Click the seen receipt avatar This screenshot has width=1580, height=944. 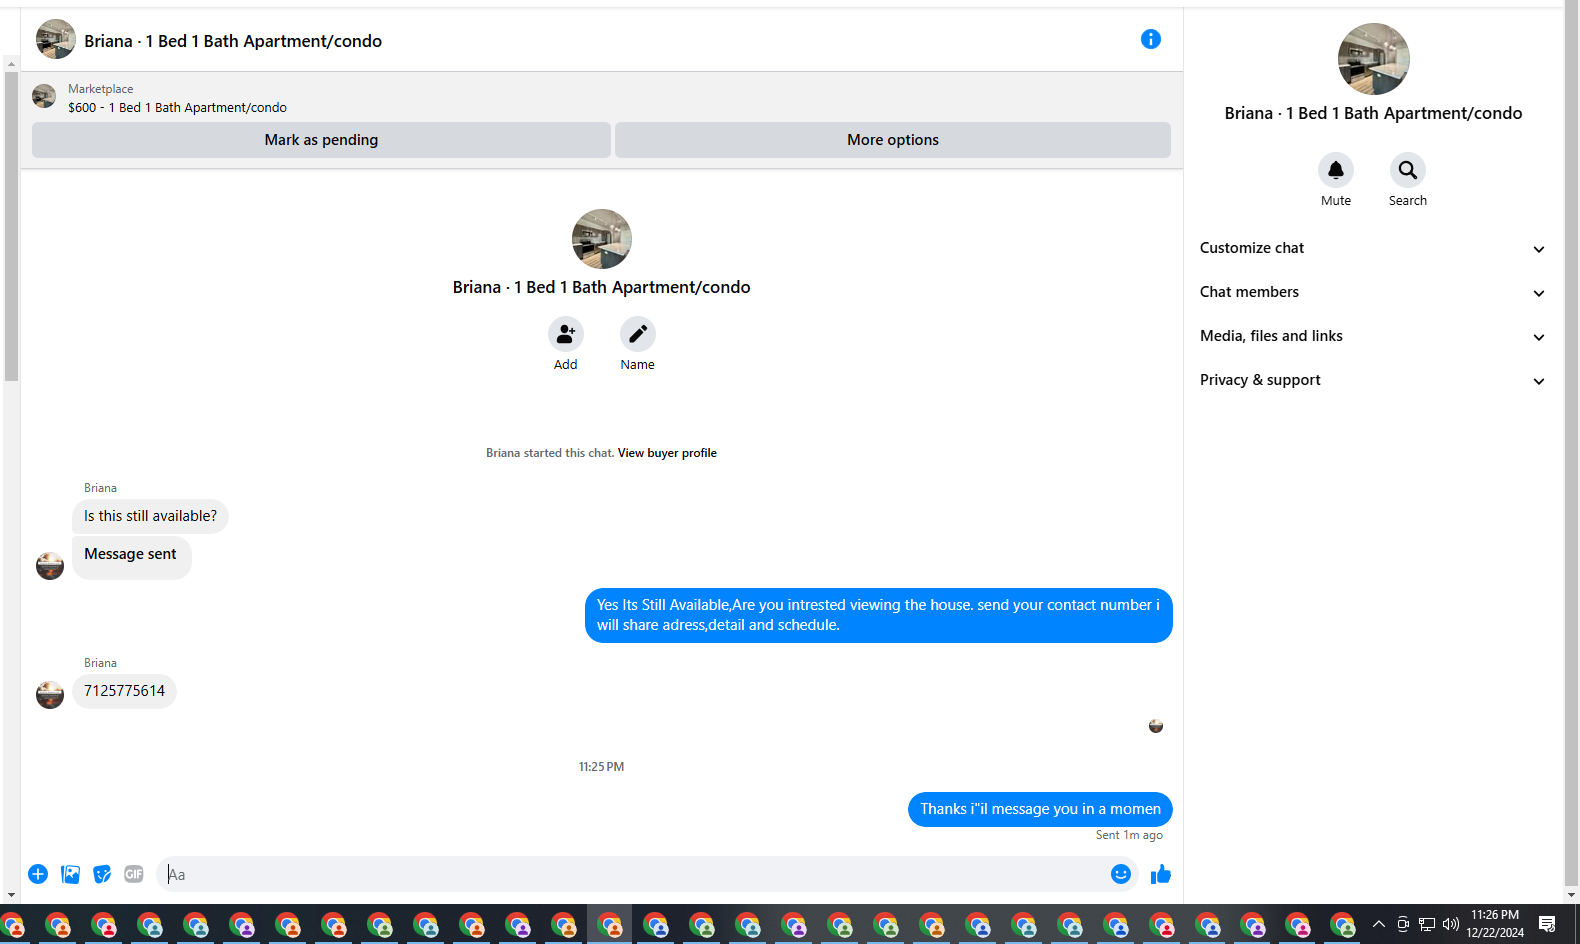click(1156, 726)
